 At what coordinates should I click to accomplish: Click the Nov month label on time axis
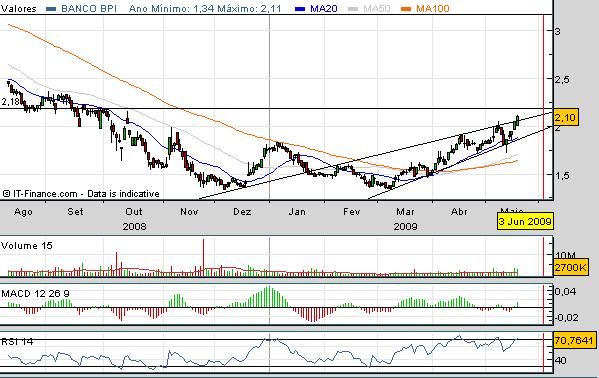coord(189,211)
